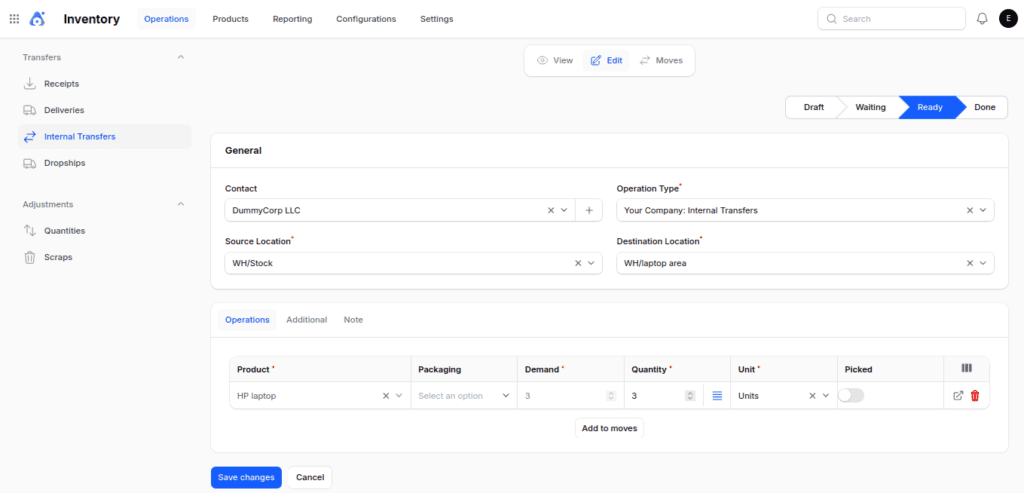Image resolution: width=1024 pixels, height=493 pixels.
Task: Select the Edit mode tab
Action: click(x=606, y=60)
